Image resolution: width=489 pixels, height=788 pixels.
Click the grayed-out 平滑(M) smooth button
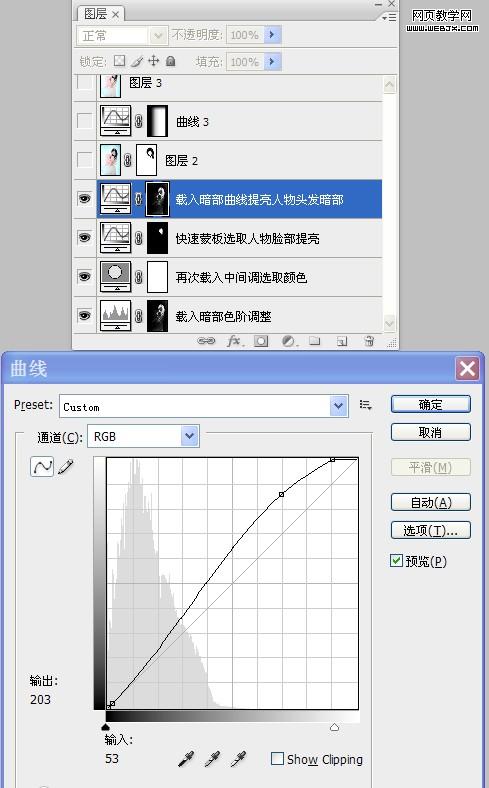point(431,467)
